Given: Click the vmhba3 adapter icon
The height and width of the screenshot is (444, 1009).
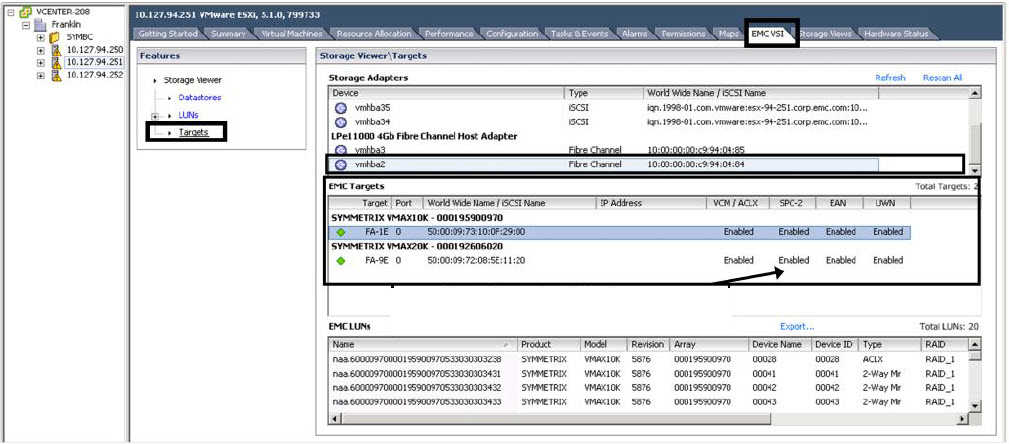Looking at the screenshot, I should (341, 150).
